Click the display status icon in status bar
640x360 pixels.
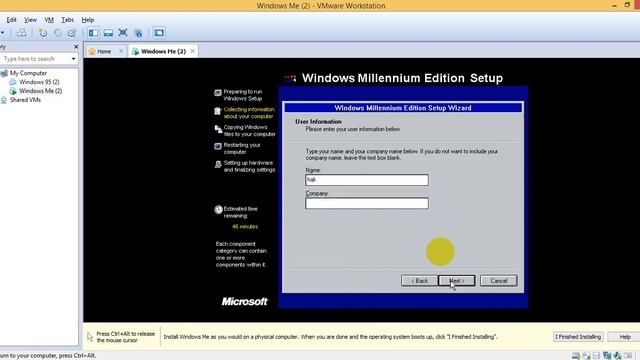tap(628, 356)
